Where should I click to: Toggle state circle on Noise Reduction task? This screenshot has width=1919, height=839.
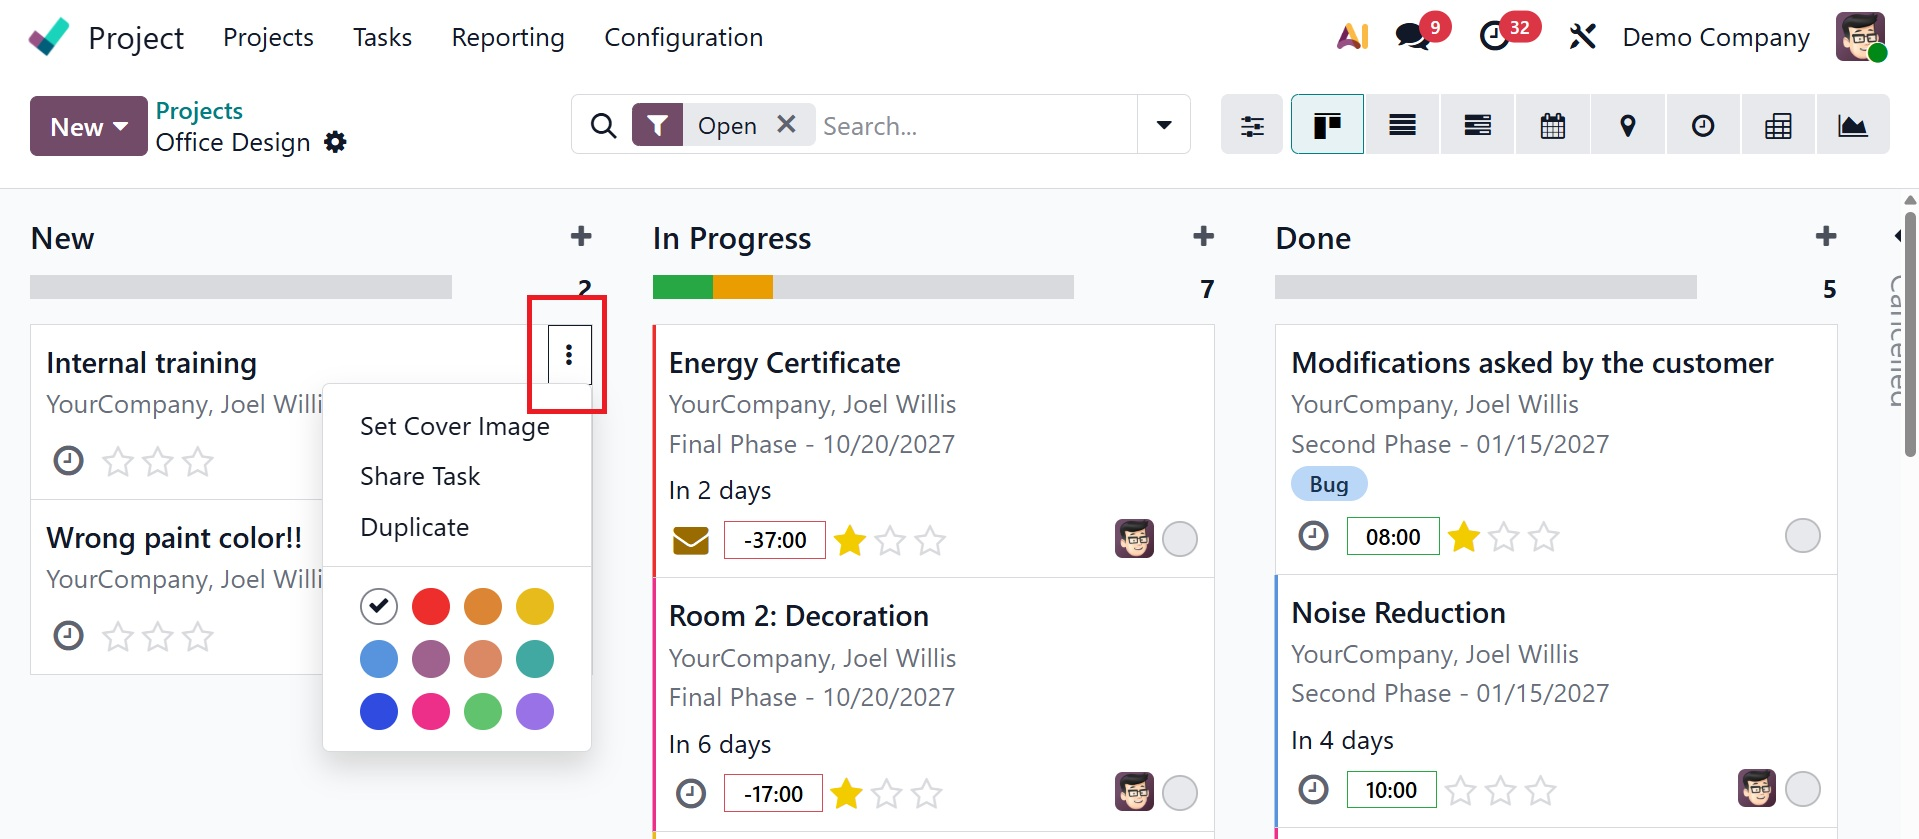(x=1802, y=789)
